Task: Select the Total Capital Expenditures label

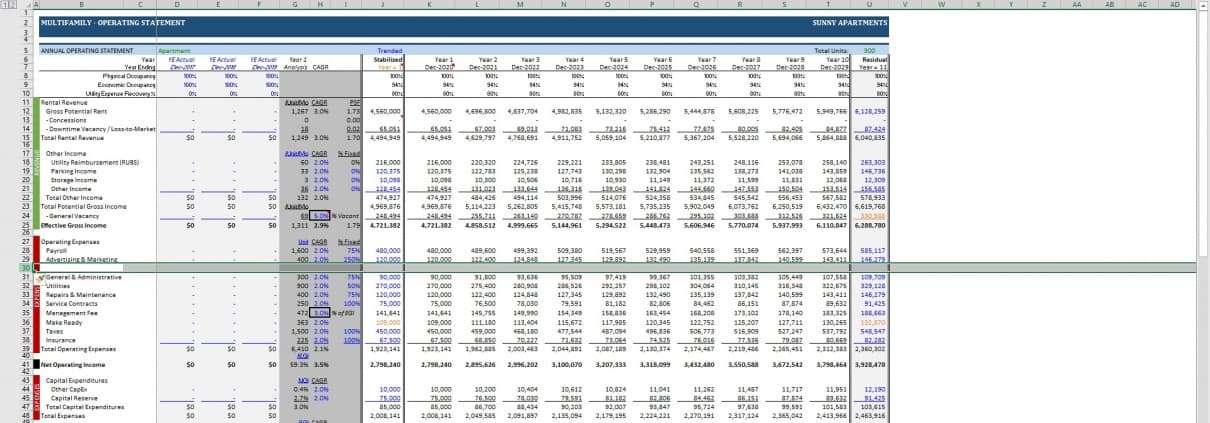Action: [83, 405]
